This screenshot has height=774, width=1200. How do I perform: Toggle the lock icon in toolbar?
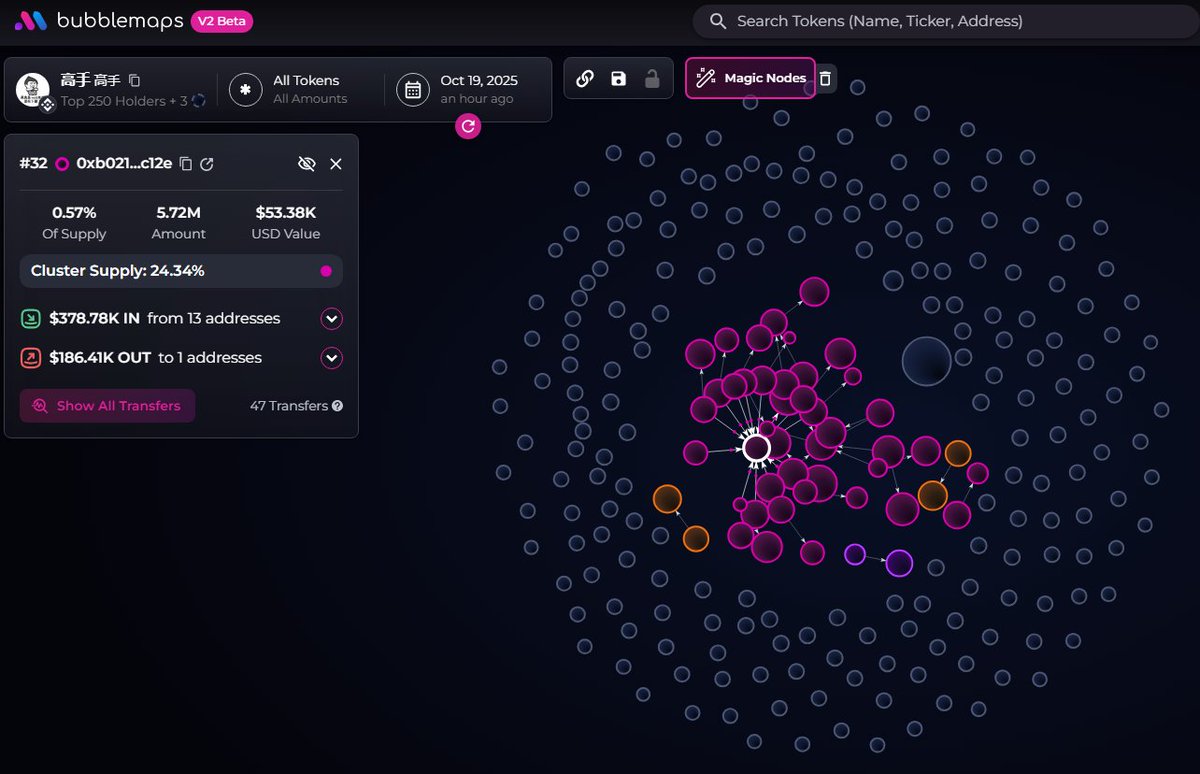tap(652, 78)
